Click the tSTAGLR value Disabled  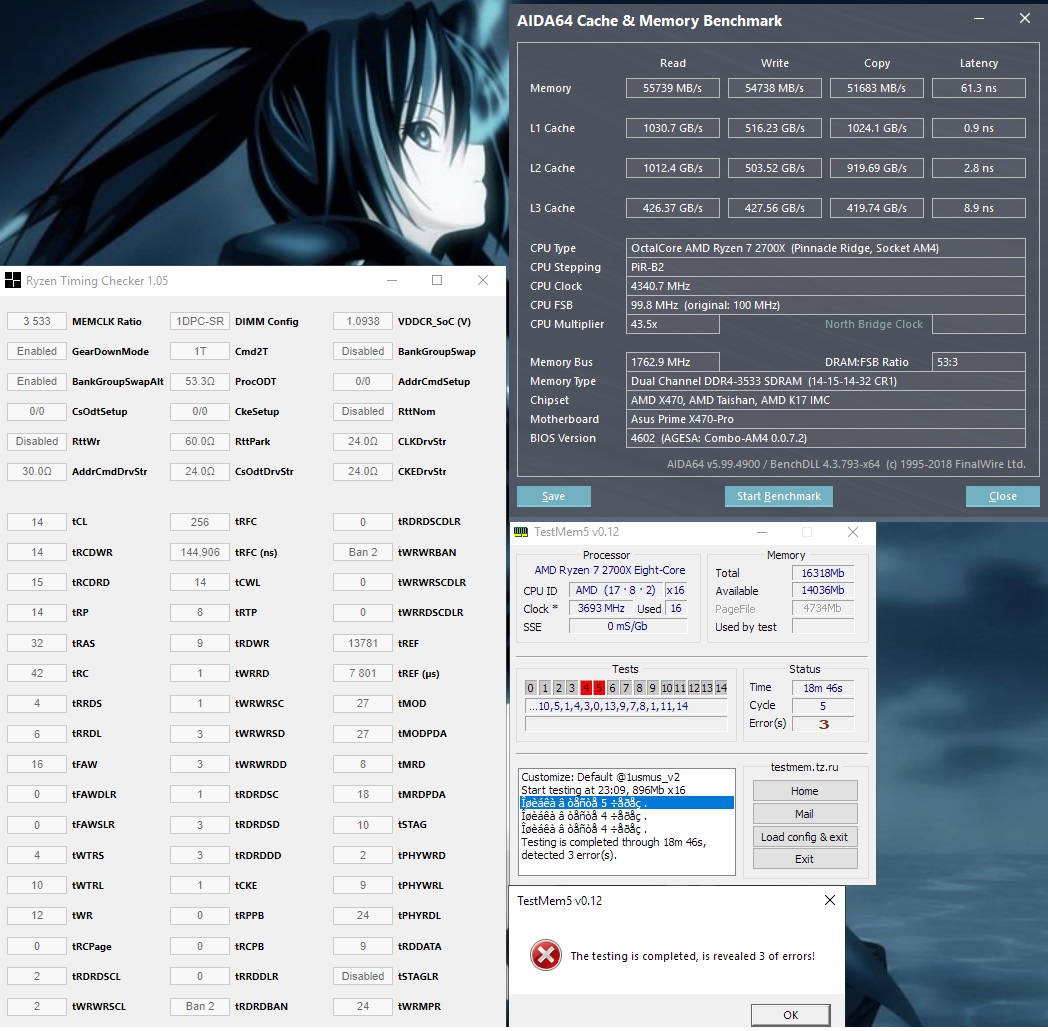pos(363,976)
